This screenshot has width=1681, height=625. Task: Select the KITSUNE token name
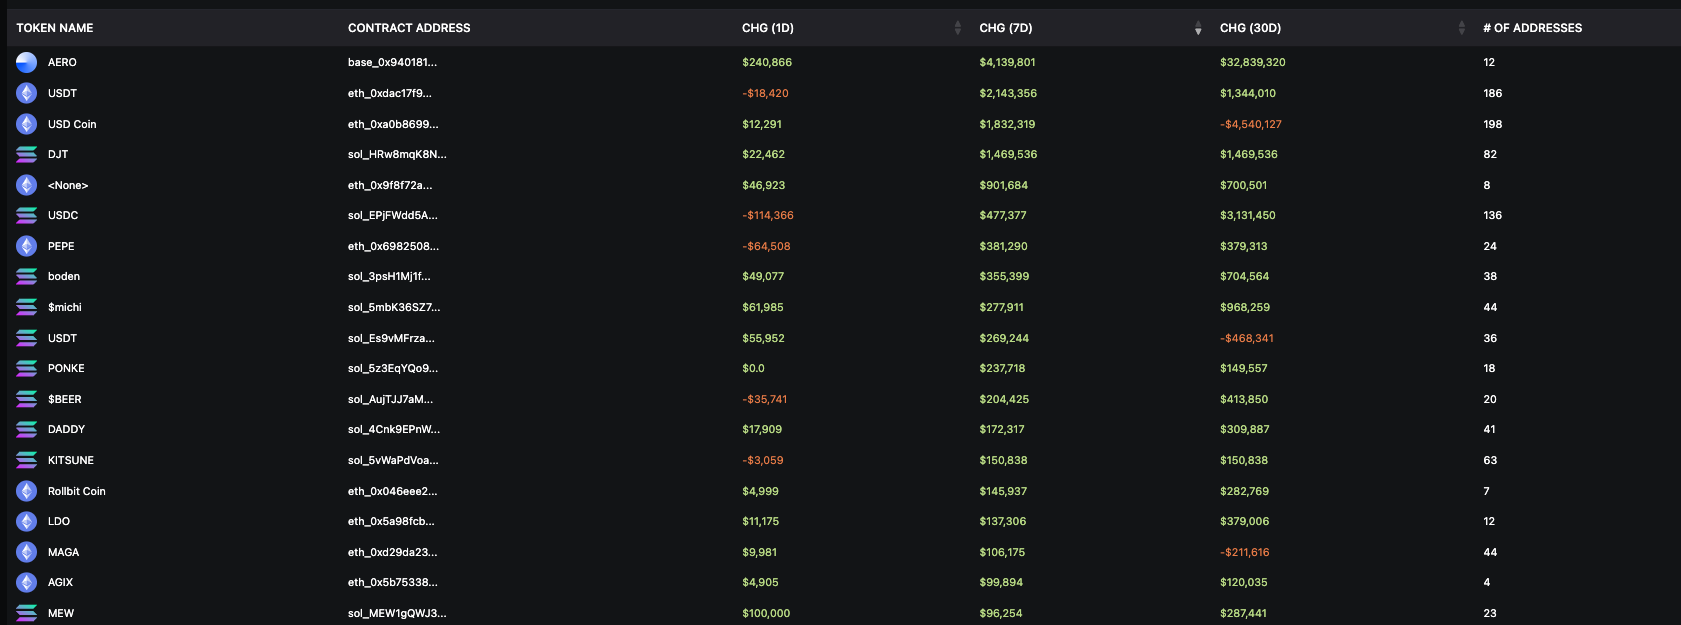point(71,460)
